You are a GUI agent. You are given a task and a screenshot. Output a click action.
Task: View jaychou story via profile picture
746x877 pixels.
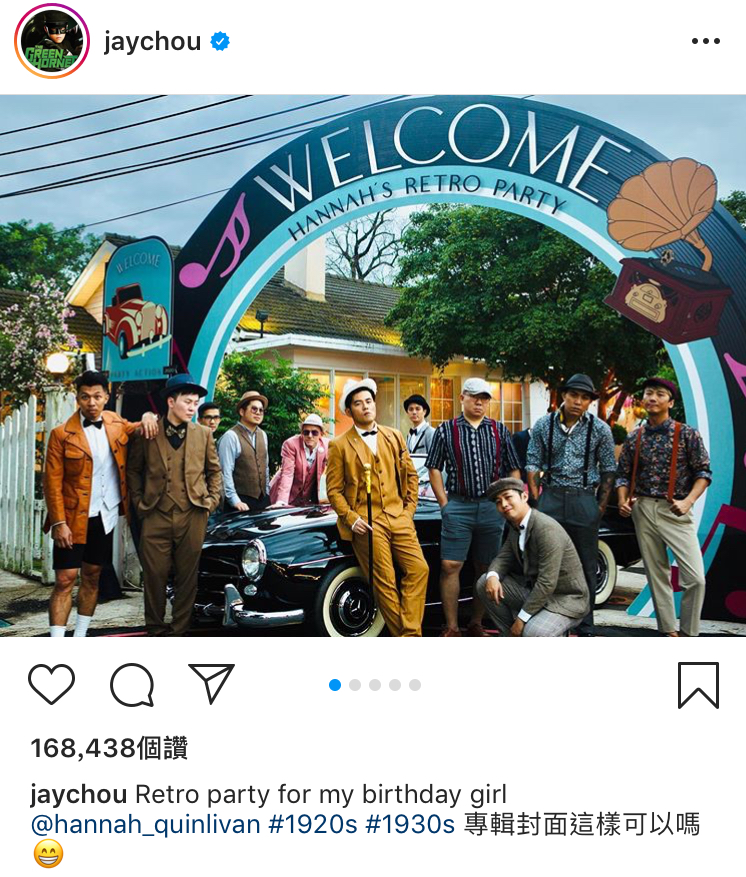click(52, 41)
